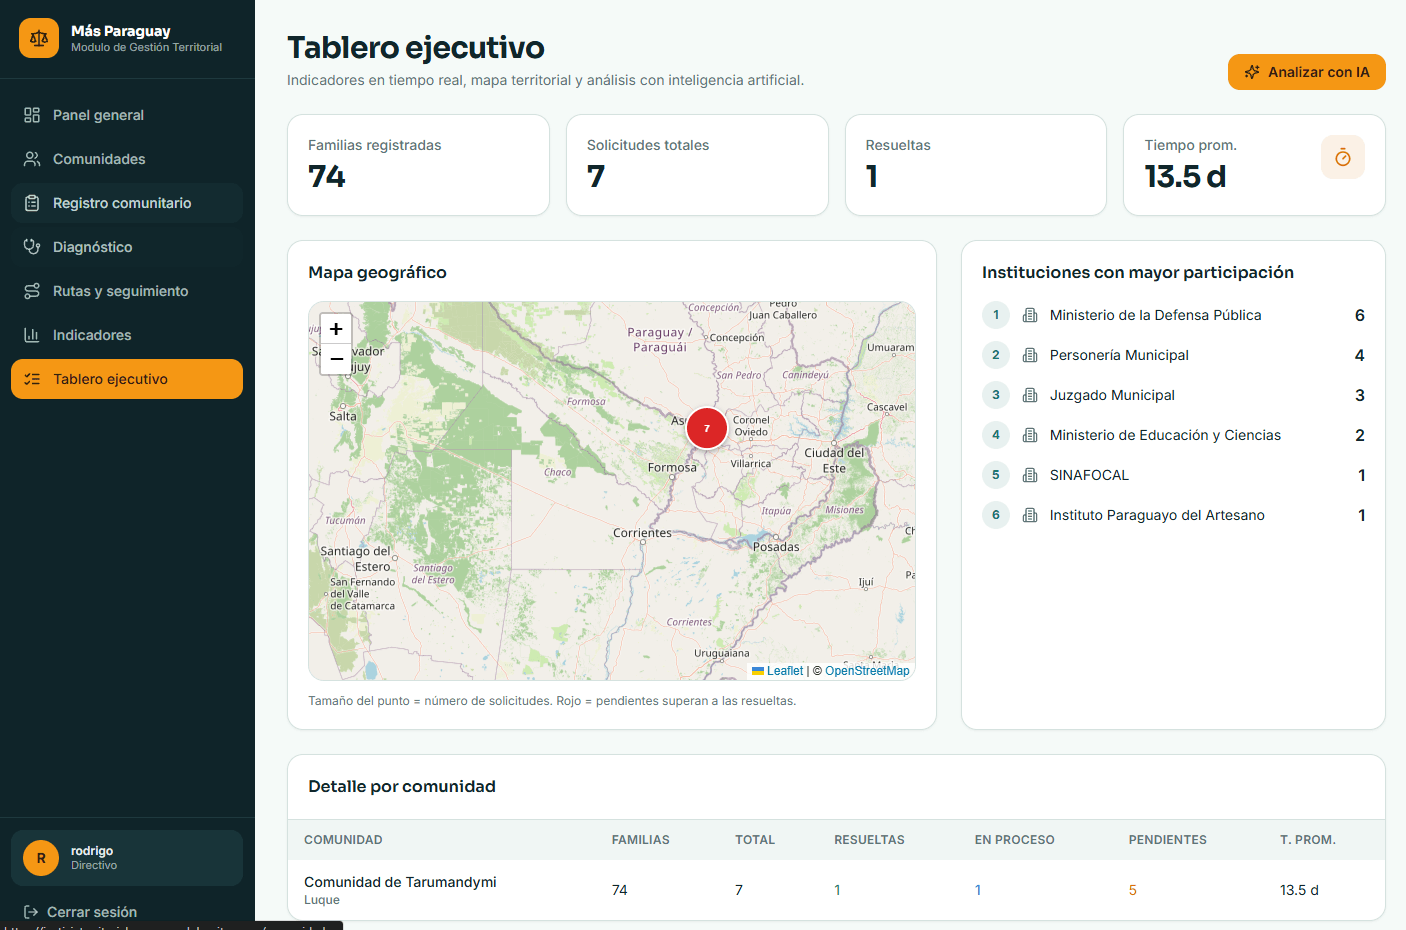Zoom in on the map

[336, 329]
